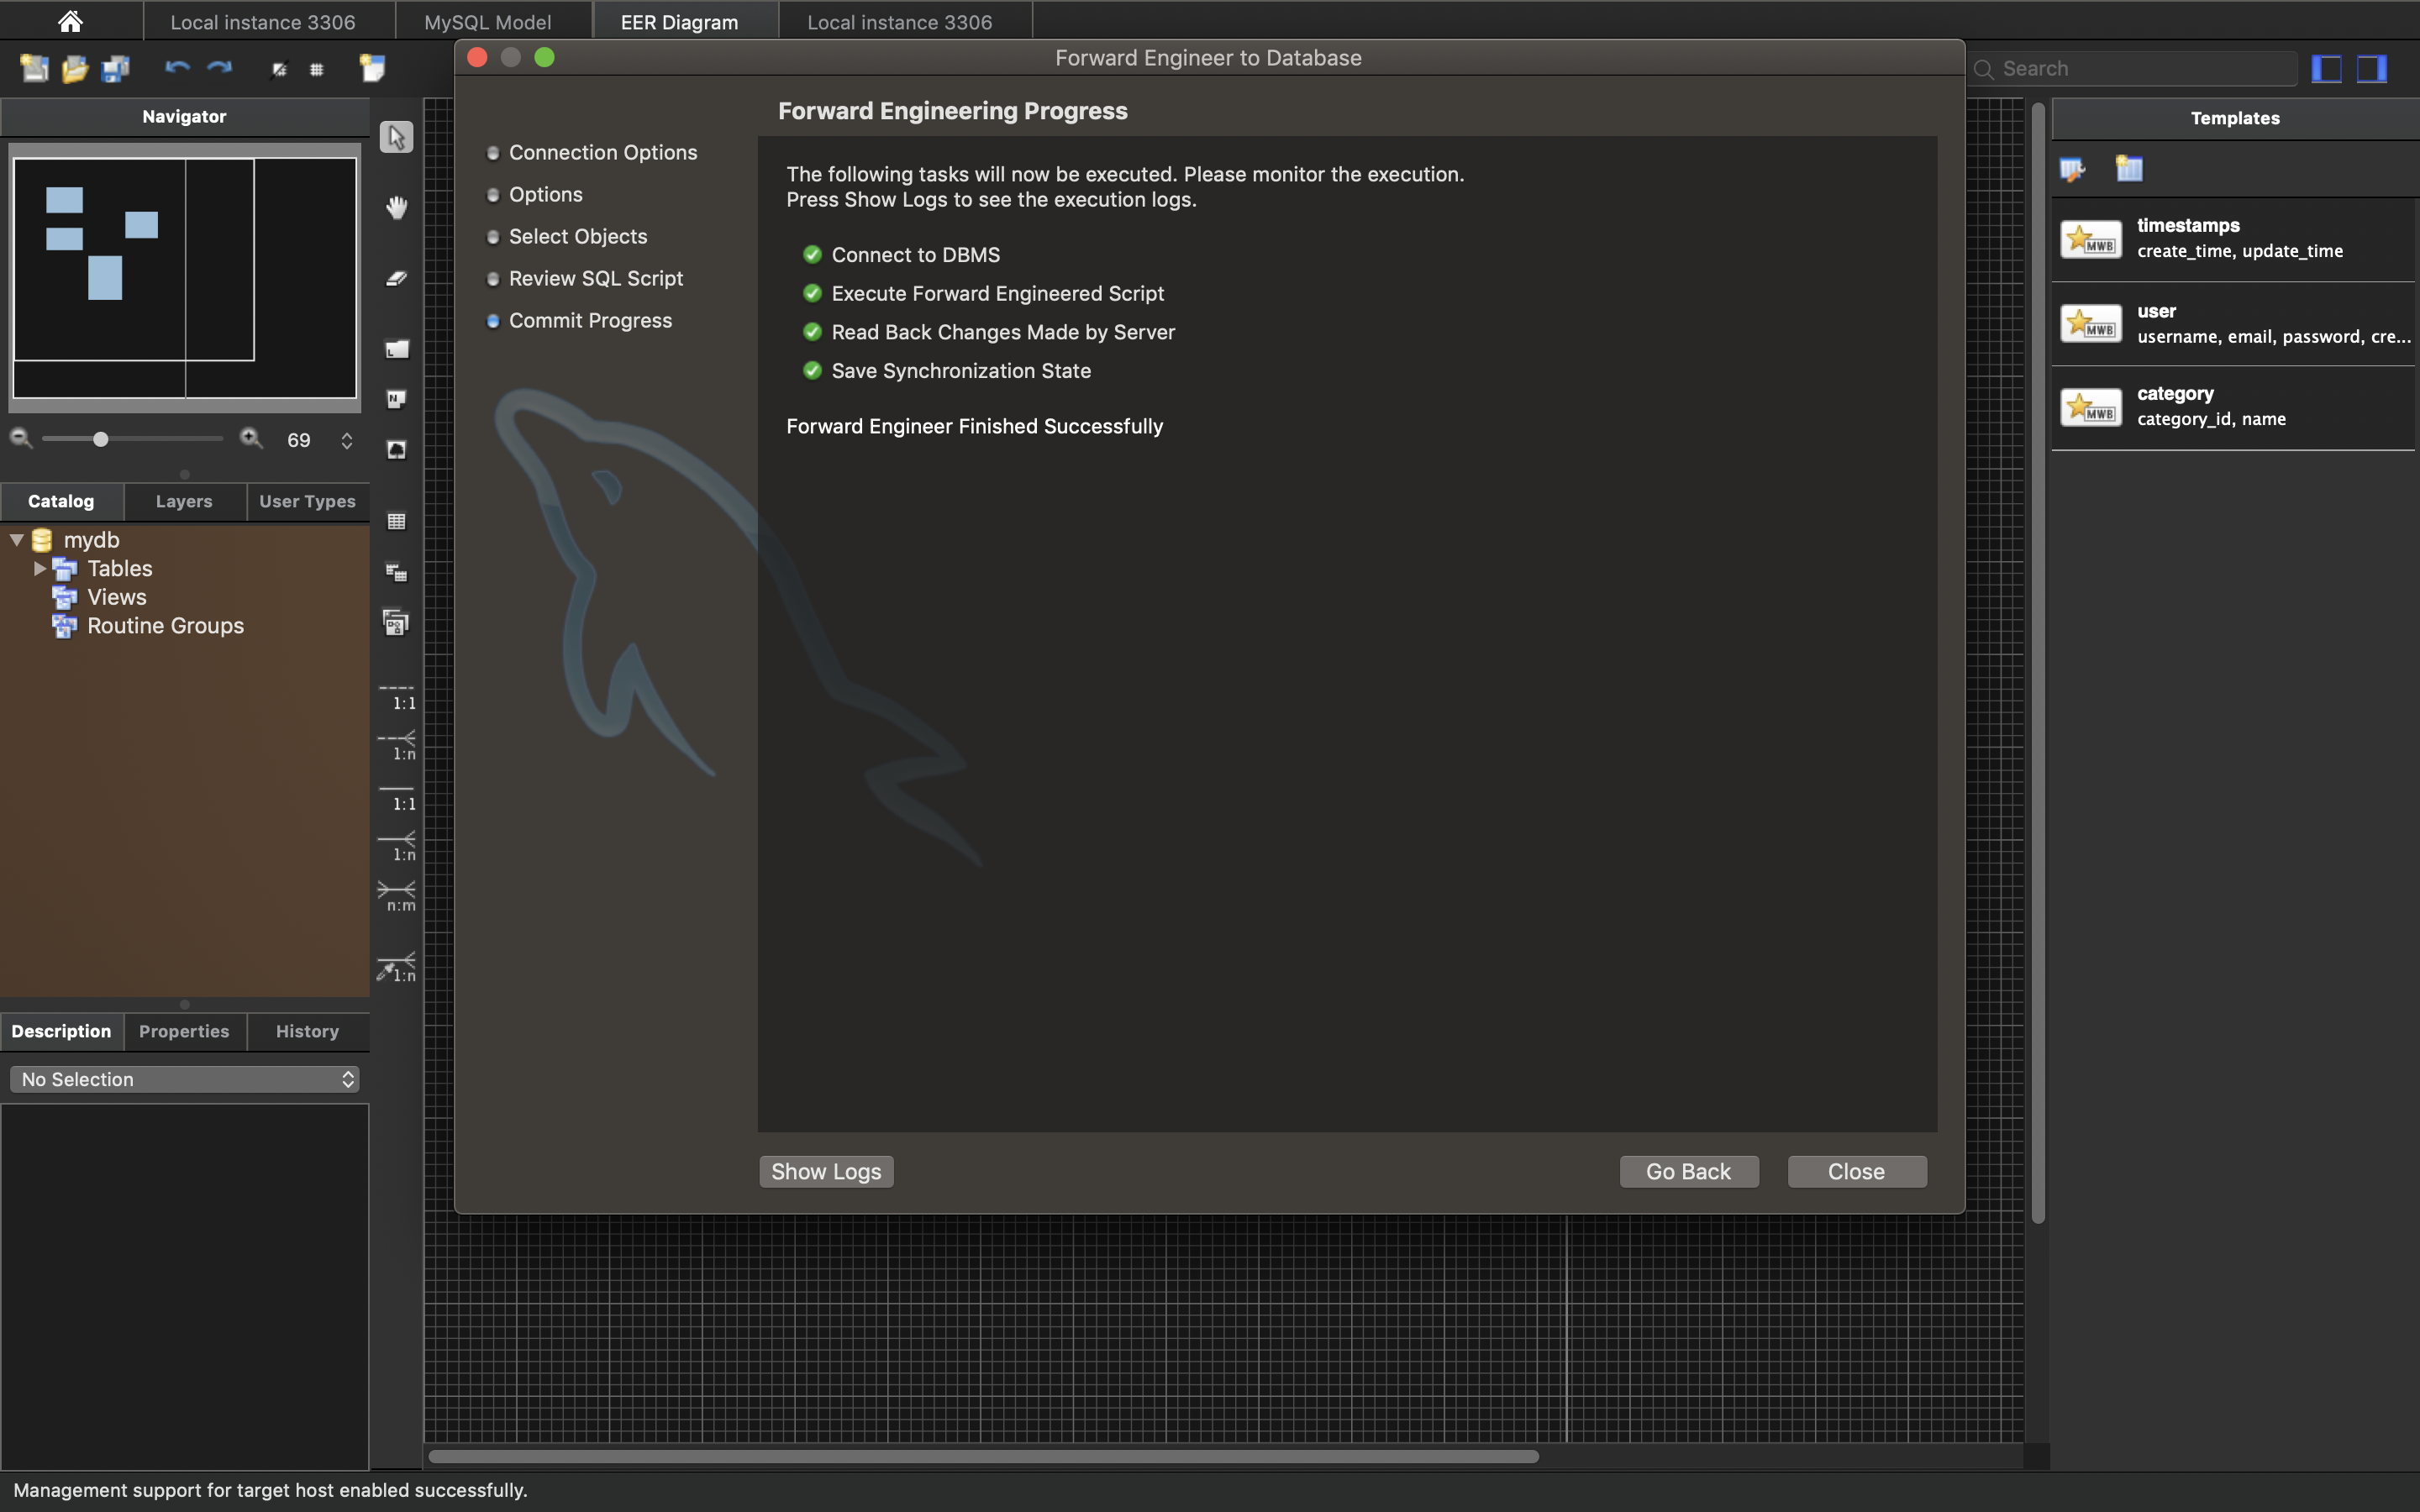The image size is (2420, 1512).
Task: Select solid 1:n identifying relationship tool
Action: [x=397, y=848]
